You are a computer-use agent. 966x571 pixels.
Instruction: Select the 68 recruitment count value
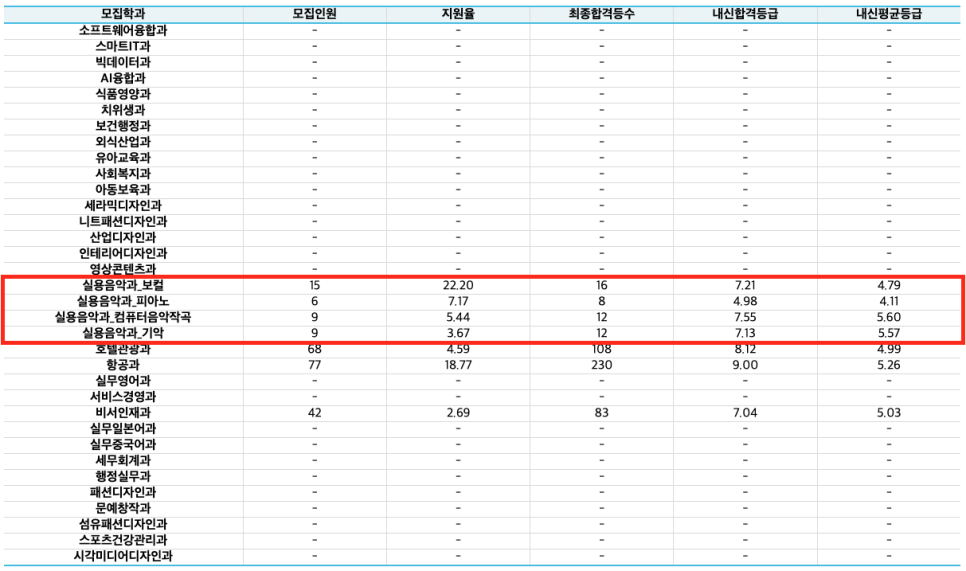pos(314,349)
